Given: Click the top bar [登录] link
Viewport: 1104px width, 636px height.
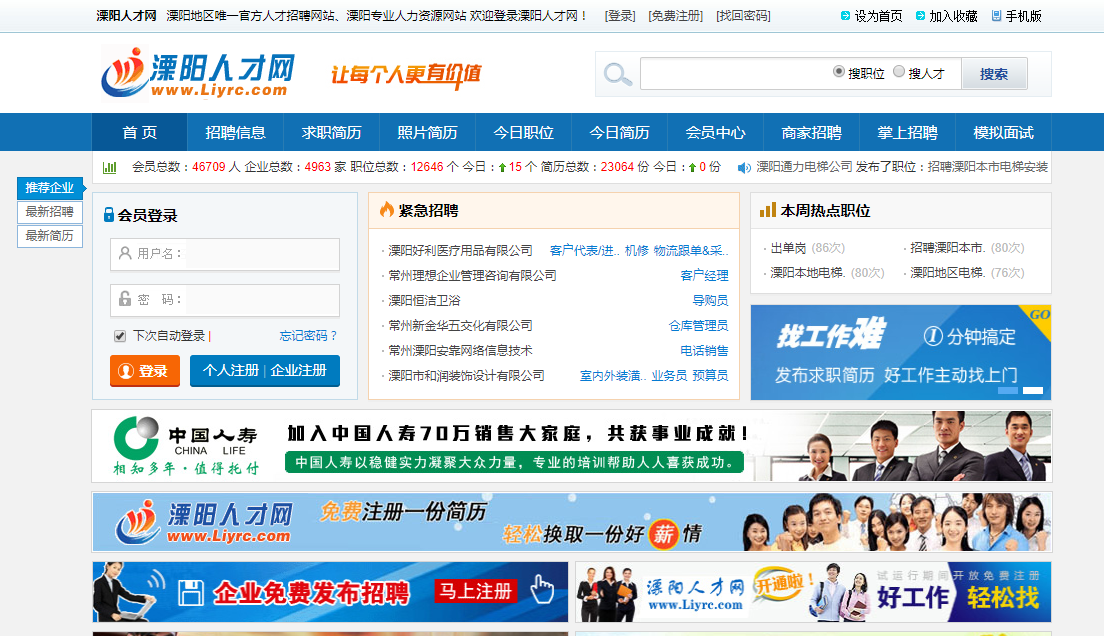Looking at the screenshot, I should pyautogui.click(x=620, y=15).
